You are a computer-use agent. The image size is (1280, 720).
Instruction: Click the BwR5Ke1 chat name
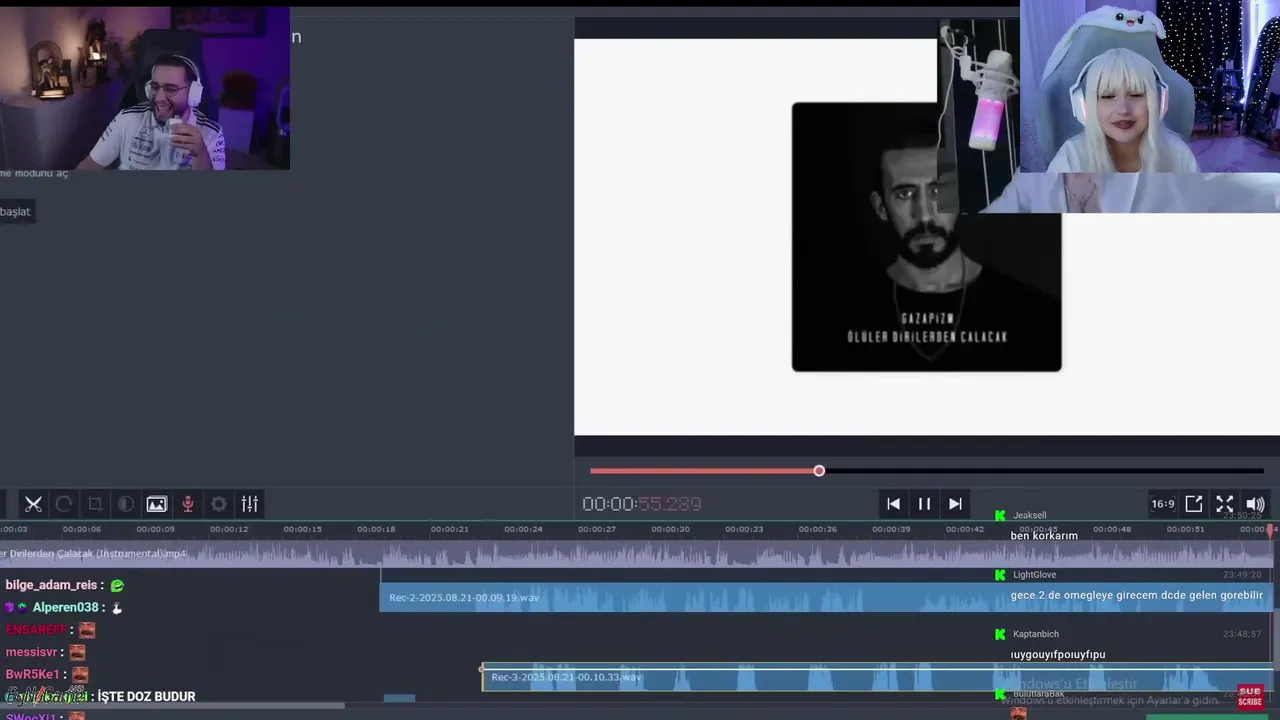(x=33, y=674)
